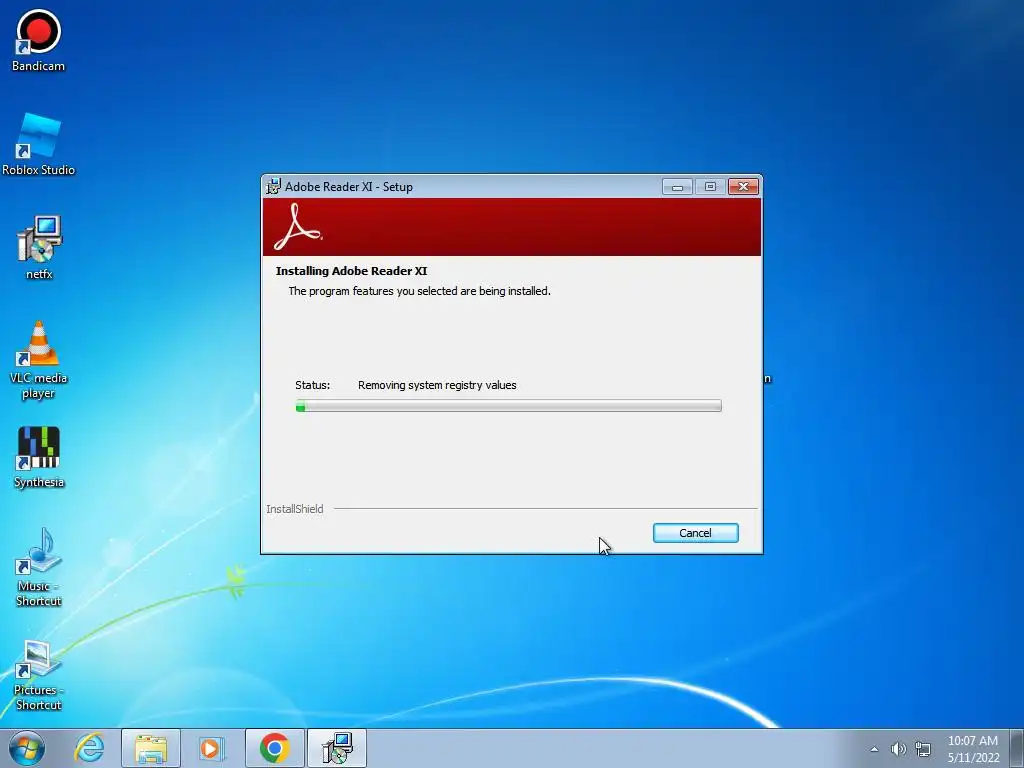This screenshot has width=1024, height=768.
Task: Click the 'Removing system registry values' status text
Action: (437, 385)
